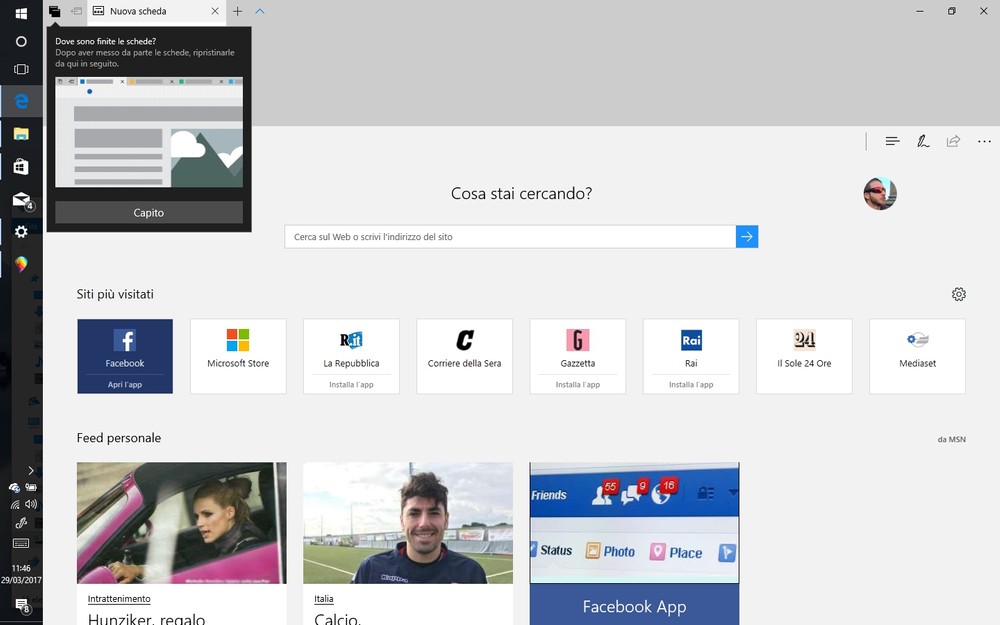Click the battery status tray icon
Viewport: 1000px width, 625px height.
click(31, 487)
